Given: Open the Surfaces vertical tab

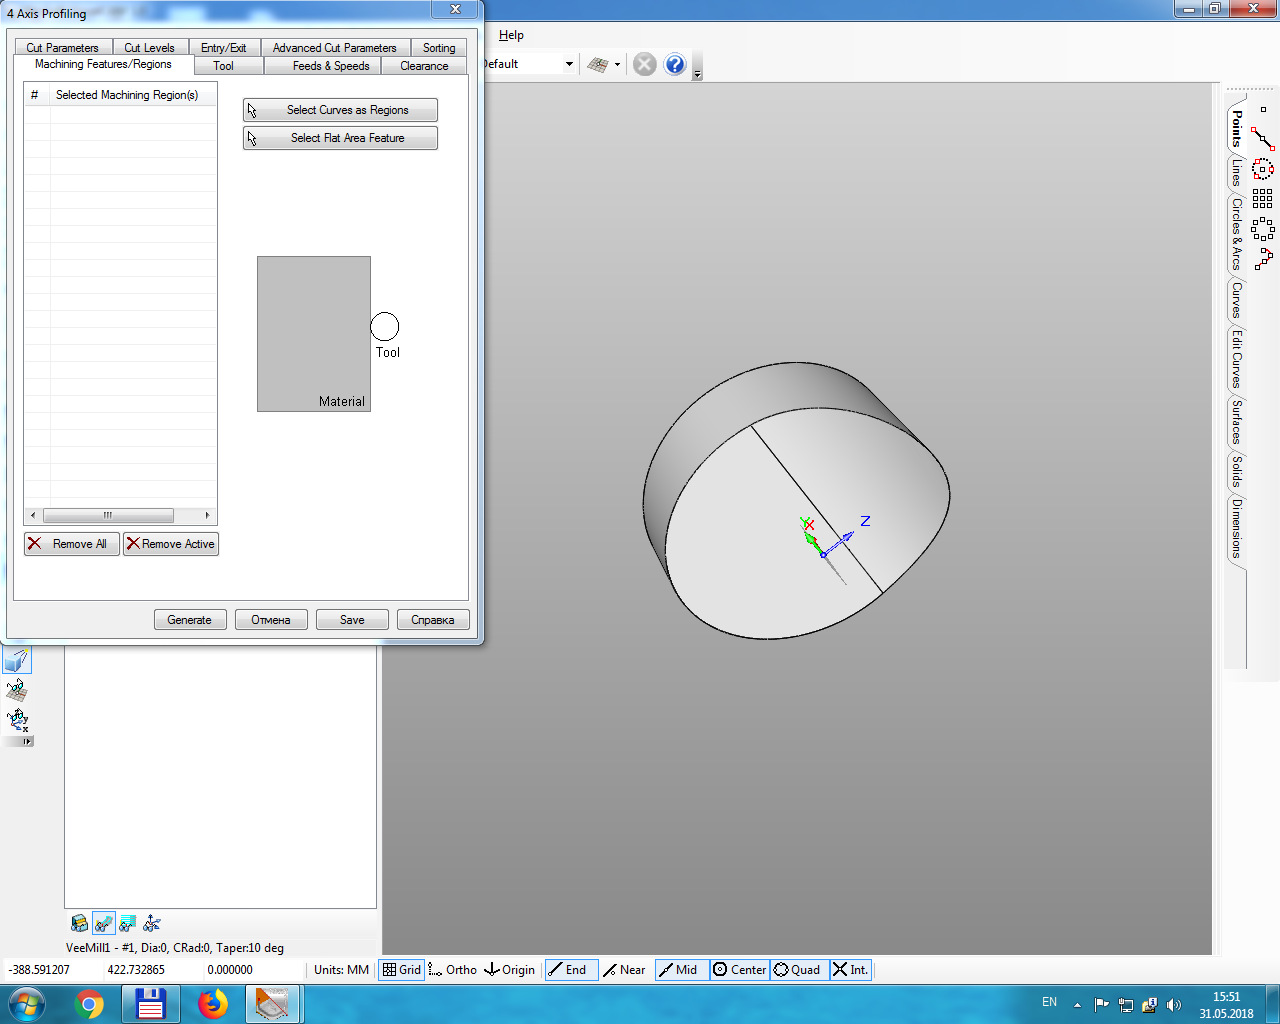Looking at the screenshot, I should click(x=1237, y=422).
